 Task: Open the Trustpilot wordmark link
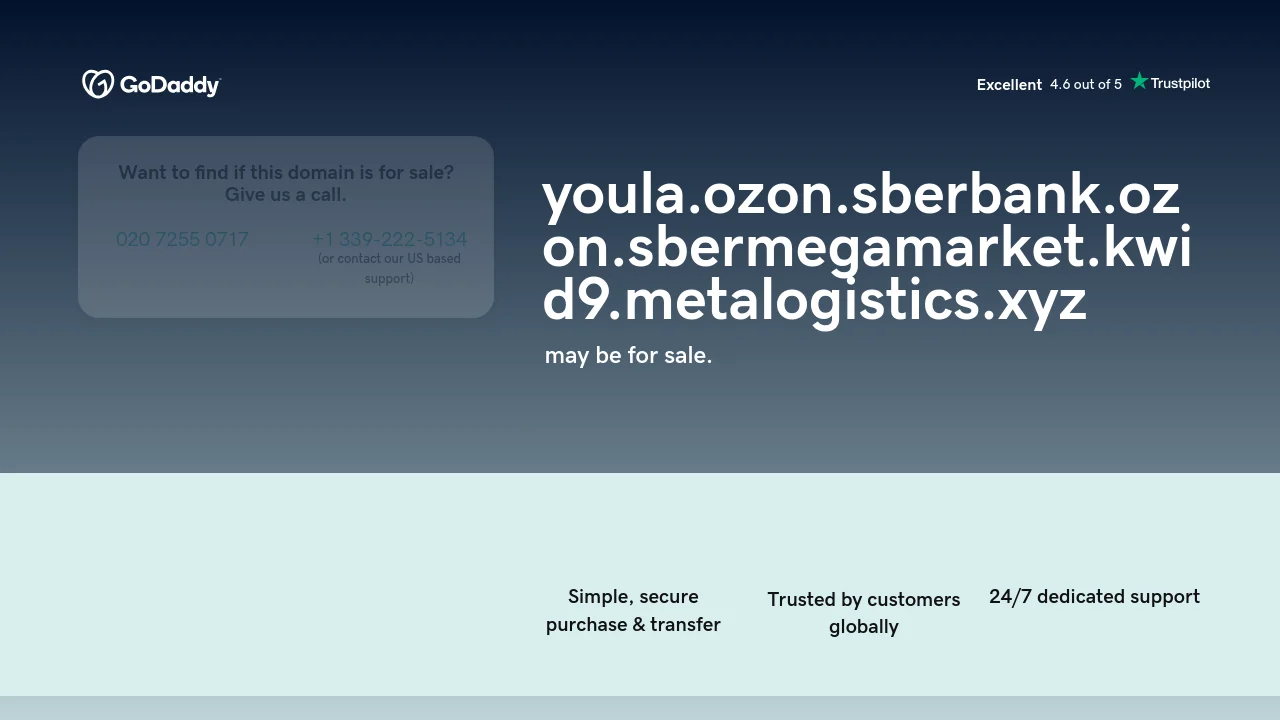coord(1180,83)
